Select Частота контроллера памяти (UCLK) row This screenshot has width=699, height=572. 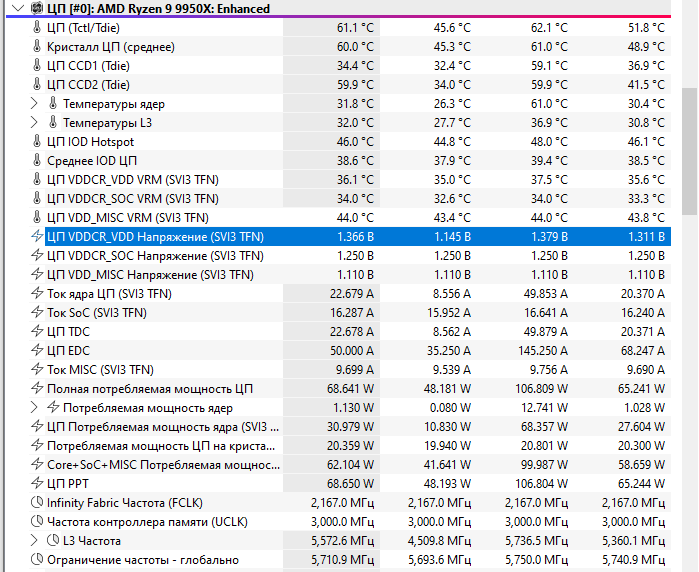pos(350,522)
